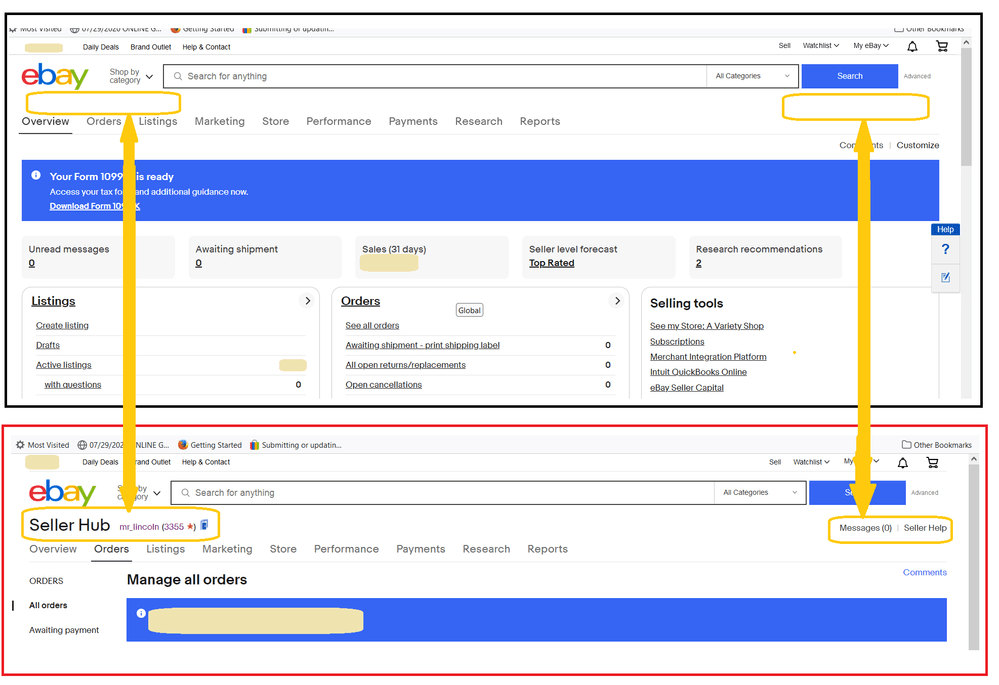Click info icon in Form 1099 banner
The image size is (999, 685).
click(x=36, y=175)
